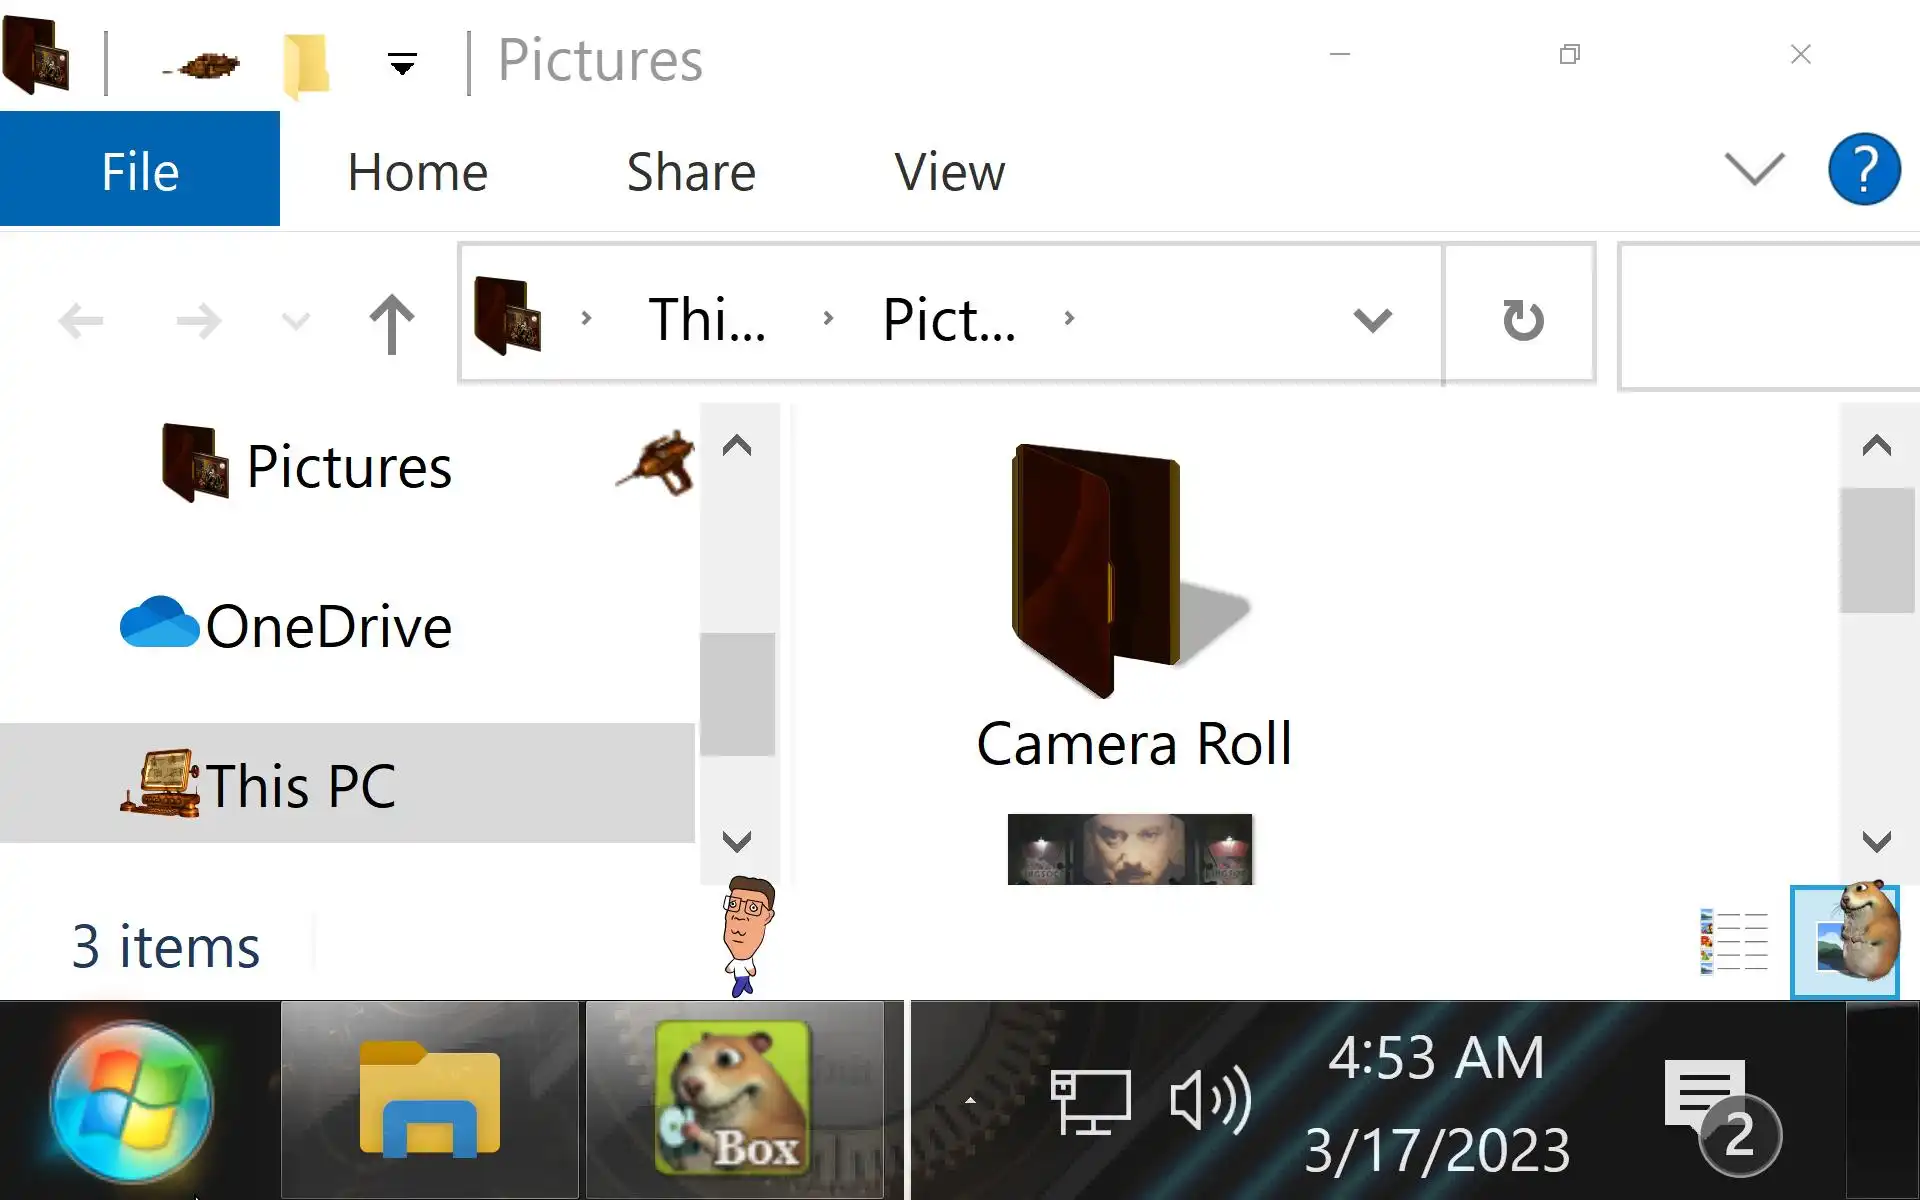This screenshot has height=1200, width=1920.
Task: Open the File menu tab
Action: click(140, 170)
